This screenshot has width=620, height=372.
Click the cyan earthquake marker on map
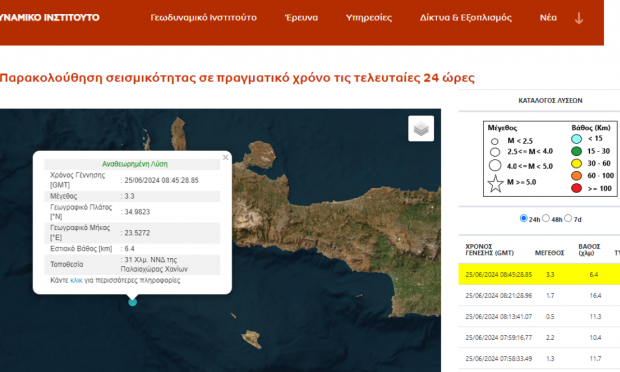click(x=132, y=302)
